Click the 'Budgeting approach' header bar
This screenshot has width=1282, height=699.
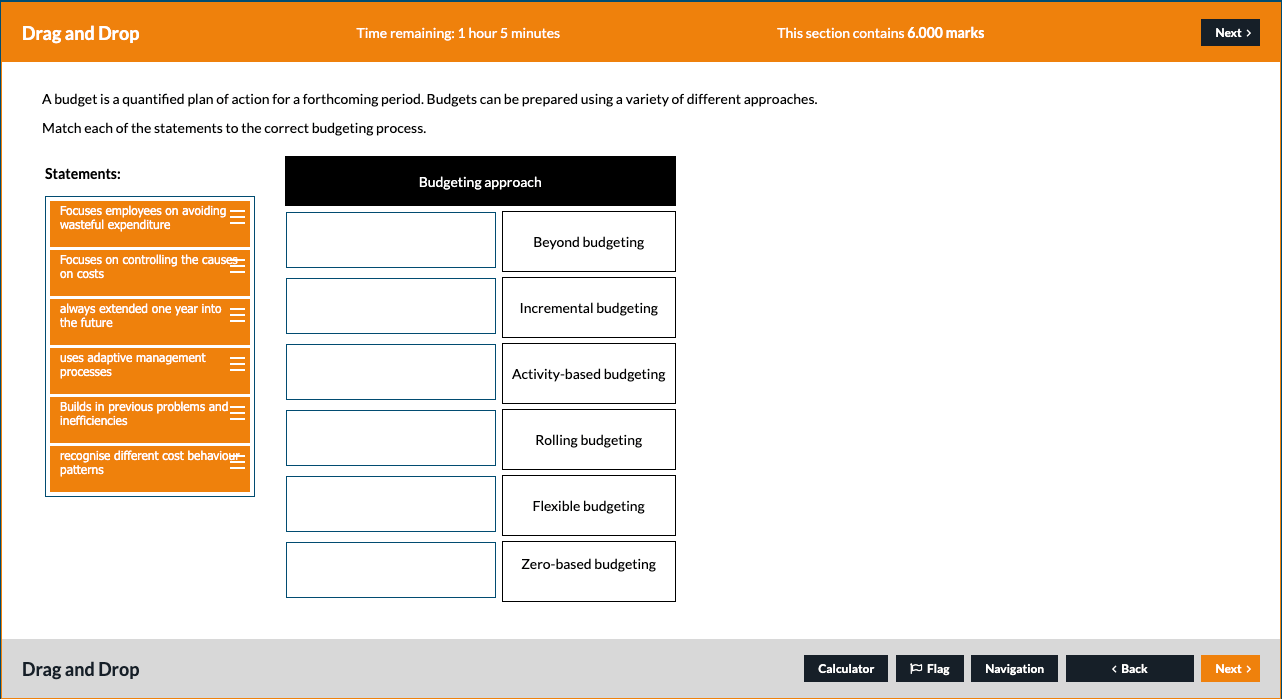point(480,181)
